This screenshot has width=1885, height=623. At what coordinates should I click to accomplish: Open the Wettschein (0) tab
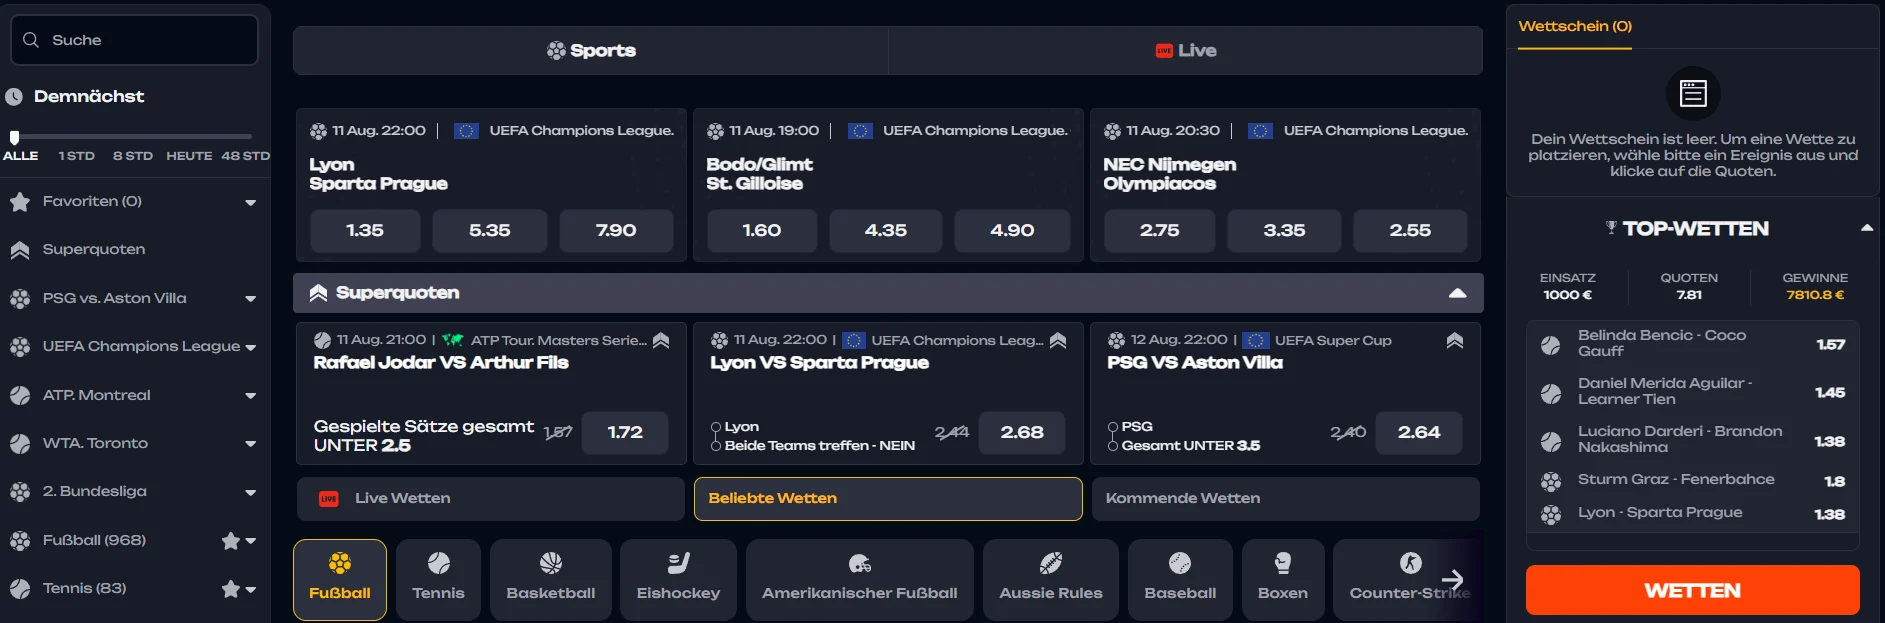(x=1575, y=27)
